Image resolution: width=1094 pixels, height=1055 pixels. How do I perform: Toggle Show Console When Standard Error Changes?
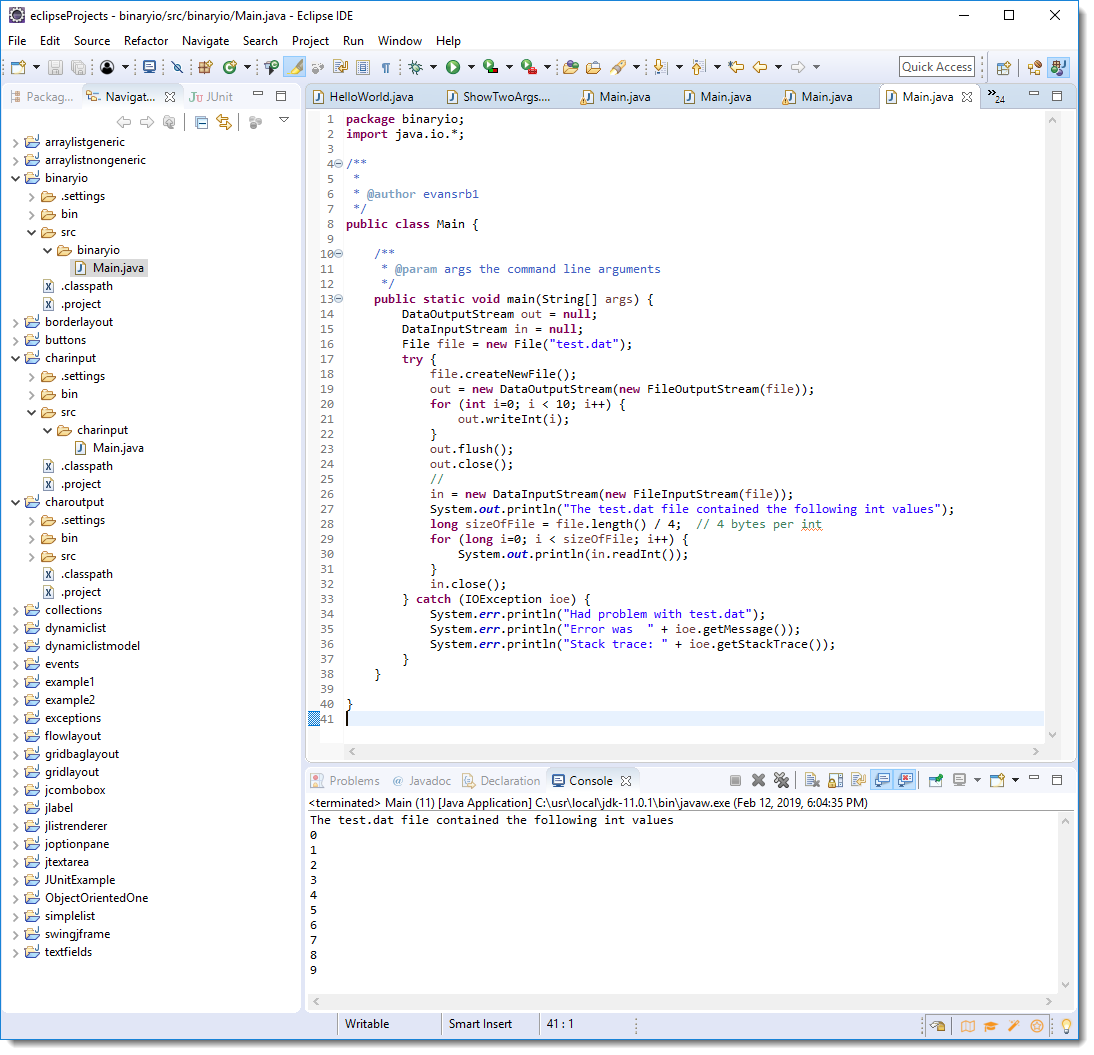click(906, 780)
